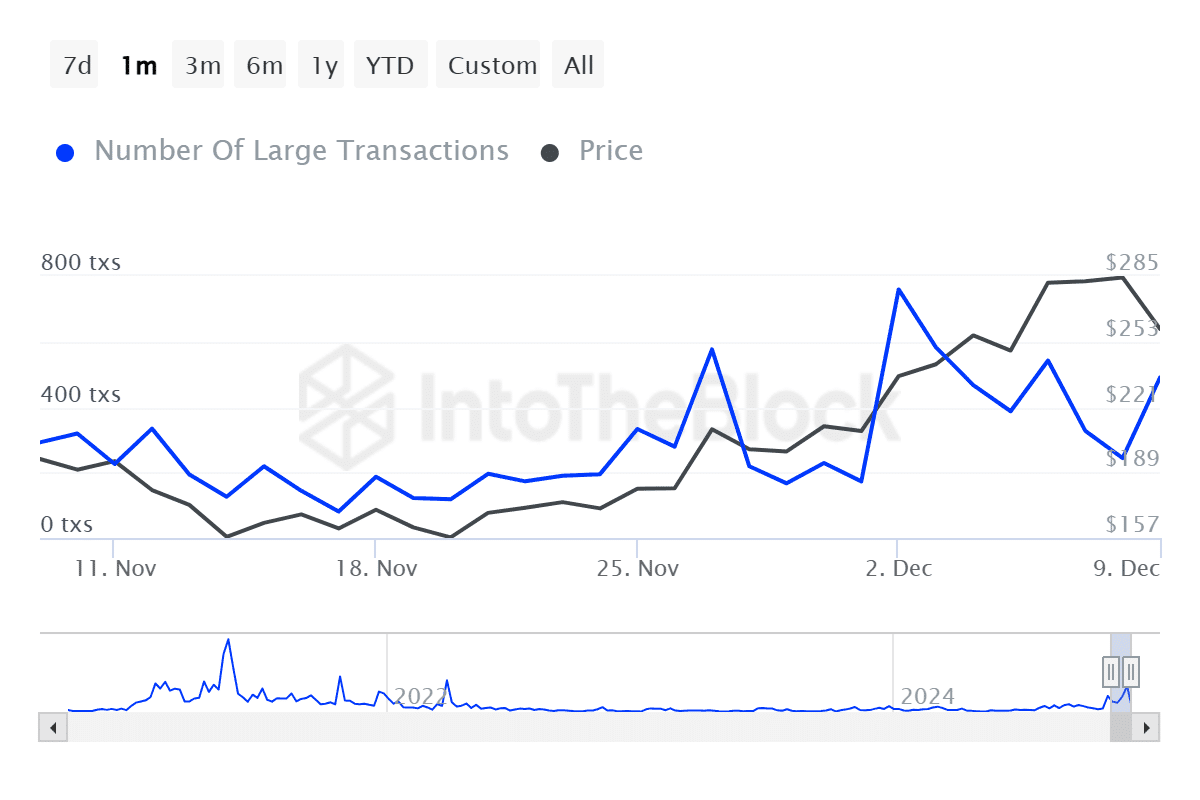Screen dimensions: 1200x800
Task: Click the navigator timeline near 2024
Action: [x=926, y=696]
